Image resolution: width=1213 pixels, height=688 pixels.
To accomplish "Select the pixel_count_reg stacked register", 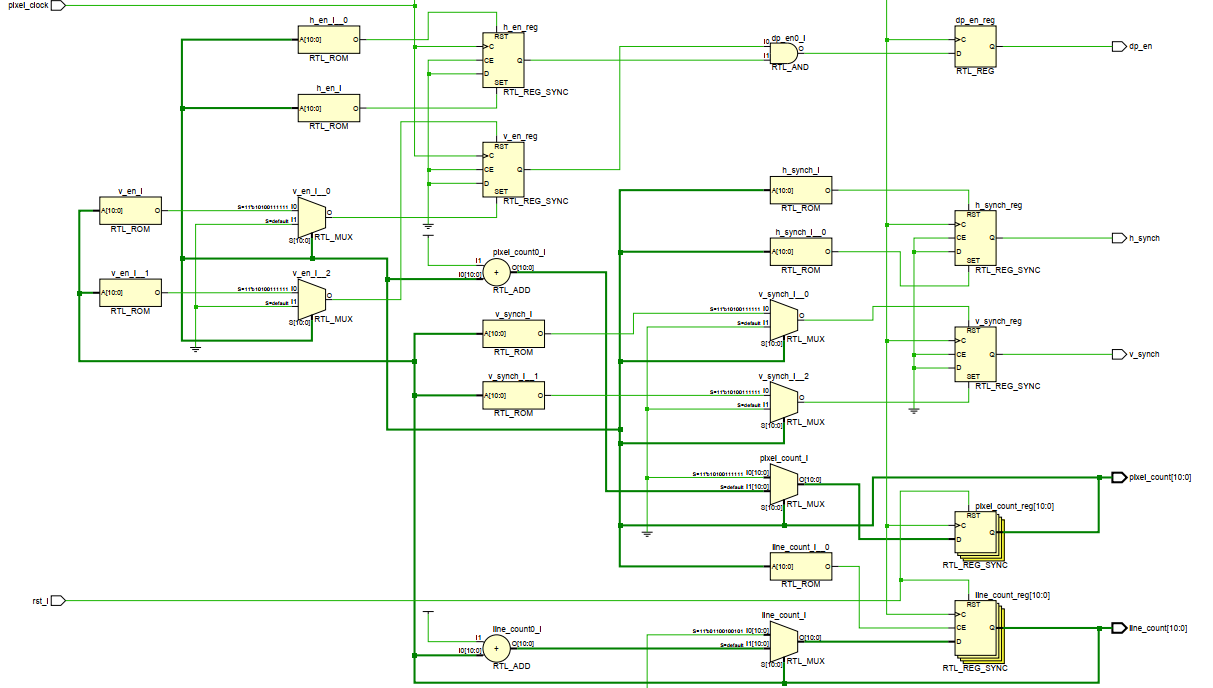I will tap(975, 530).
